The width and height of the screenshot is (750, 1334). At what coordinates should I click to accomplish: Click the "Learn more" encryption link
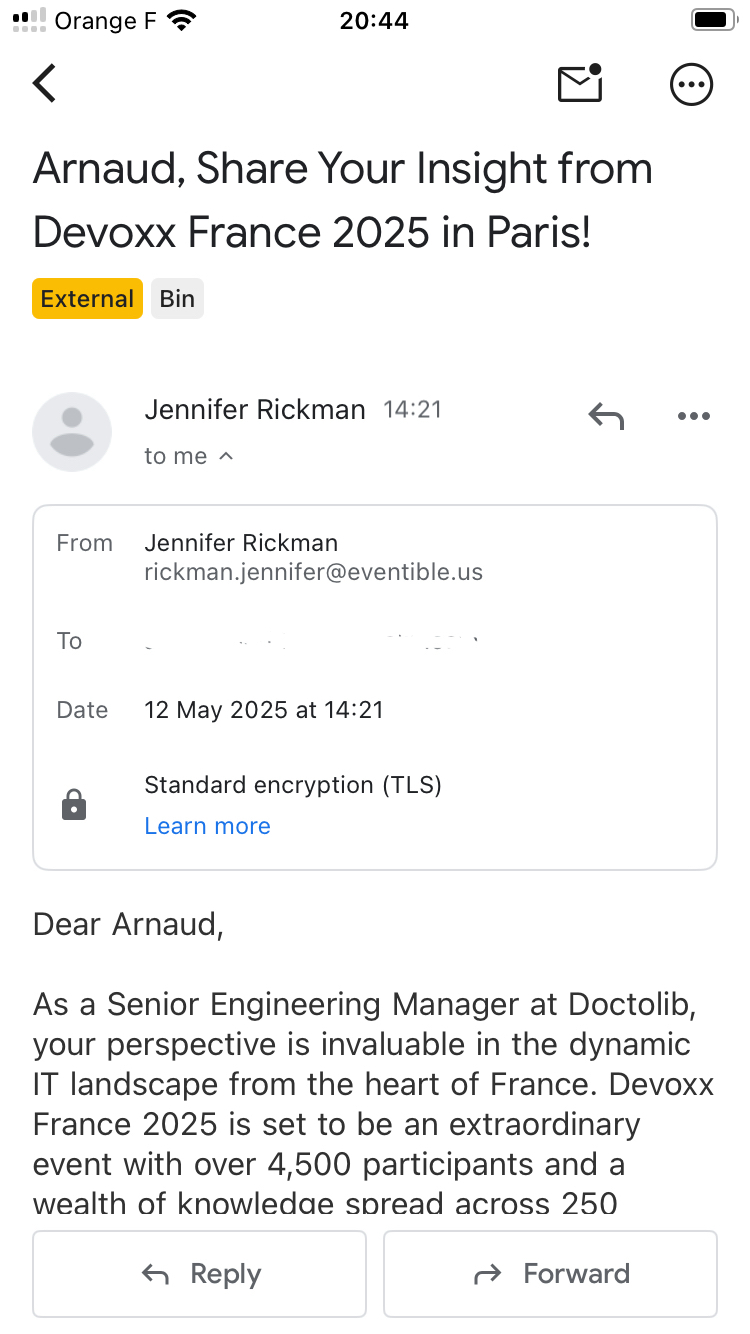pyautogui.click(x=207, y=826)
